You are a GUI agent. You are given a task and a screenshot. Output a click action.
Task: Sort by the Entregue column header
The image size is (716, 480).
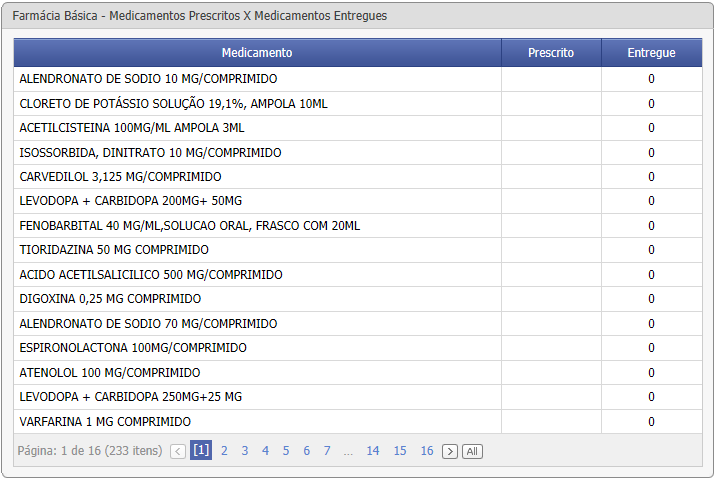(x=652, y=53)
